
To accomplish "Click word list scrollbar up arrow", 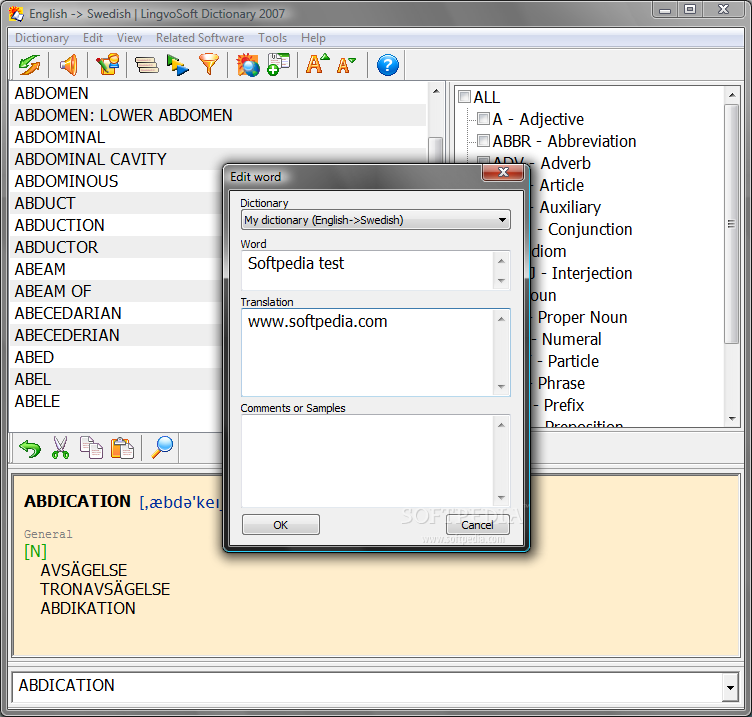I will click(436, 91).
